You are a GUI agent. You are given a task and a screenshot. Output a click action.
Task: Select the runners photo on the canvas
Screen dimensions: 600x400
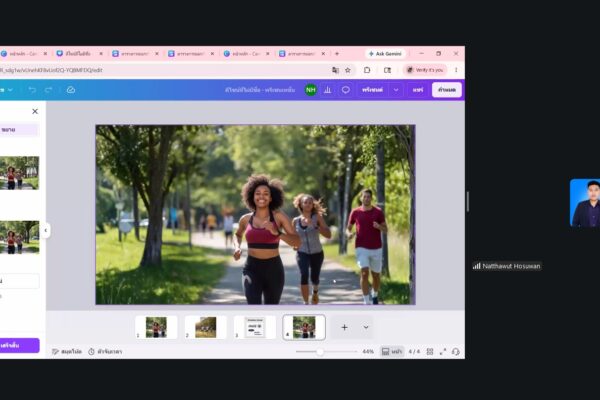pos(255,215)
